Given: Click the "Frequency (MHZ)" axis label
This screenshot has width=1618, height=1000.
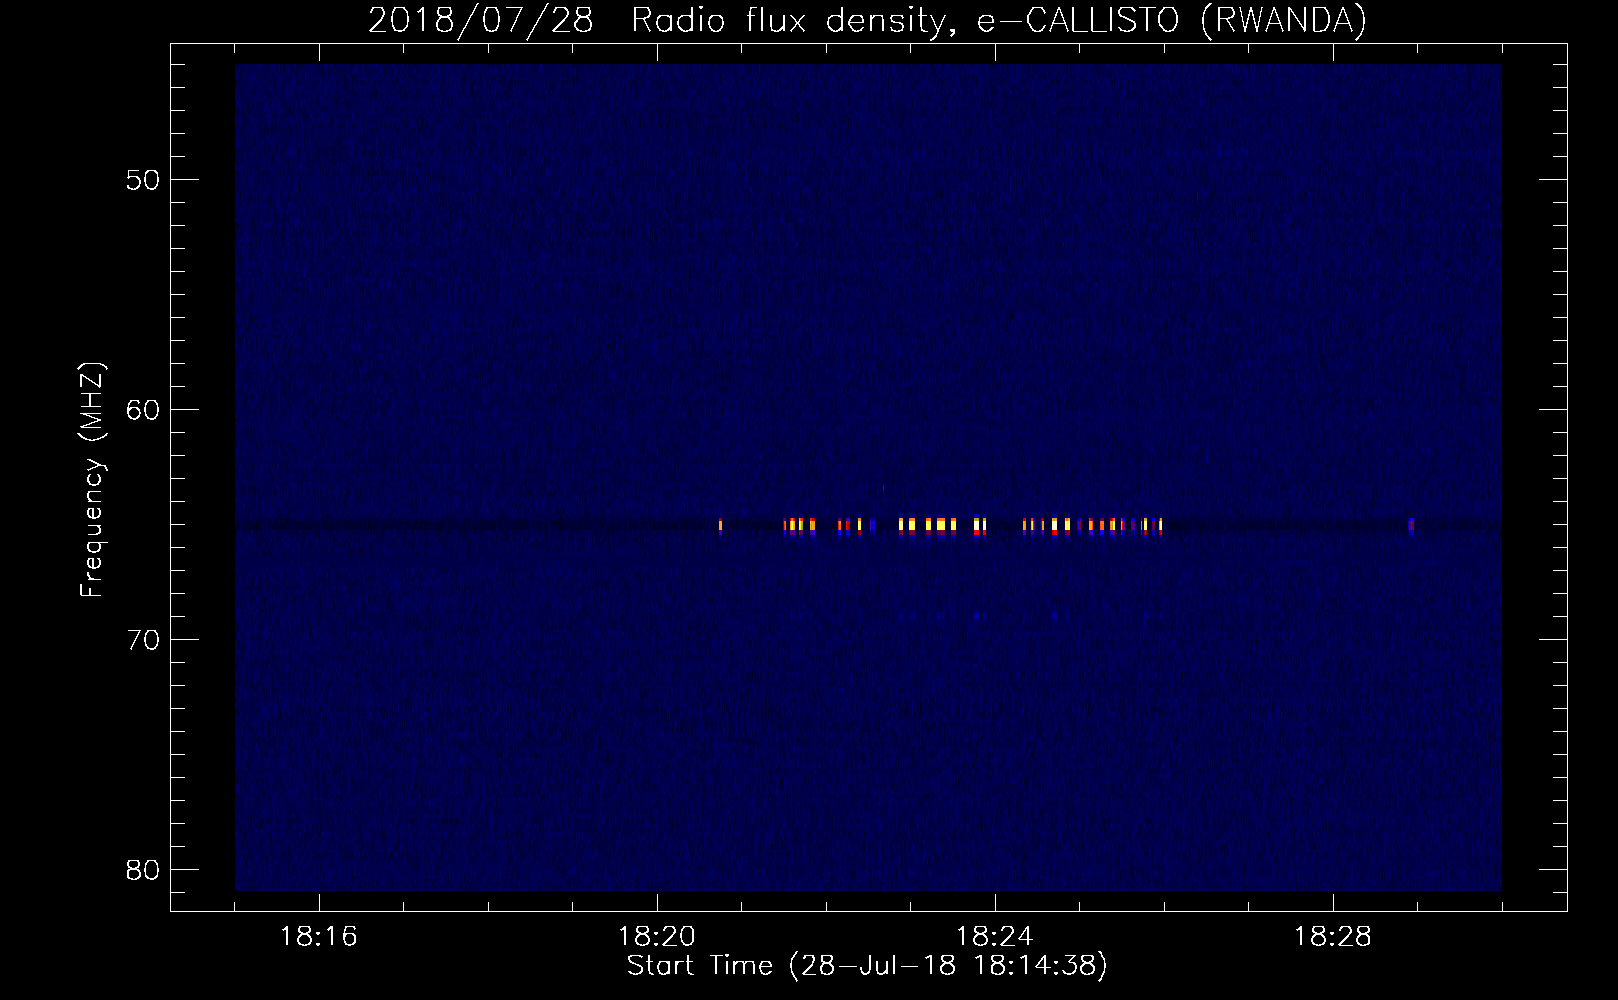Looking at the screenshot, I should click(92, 480).
